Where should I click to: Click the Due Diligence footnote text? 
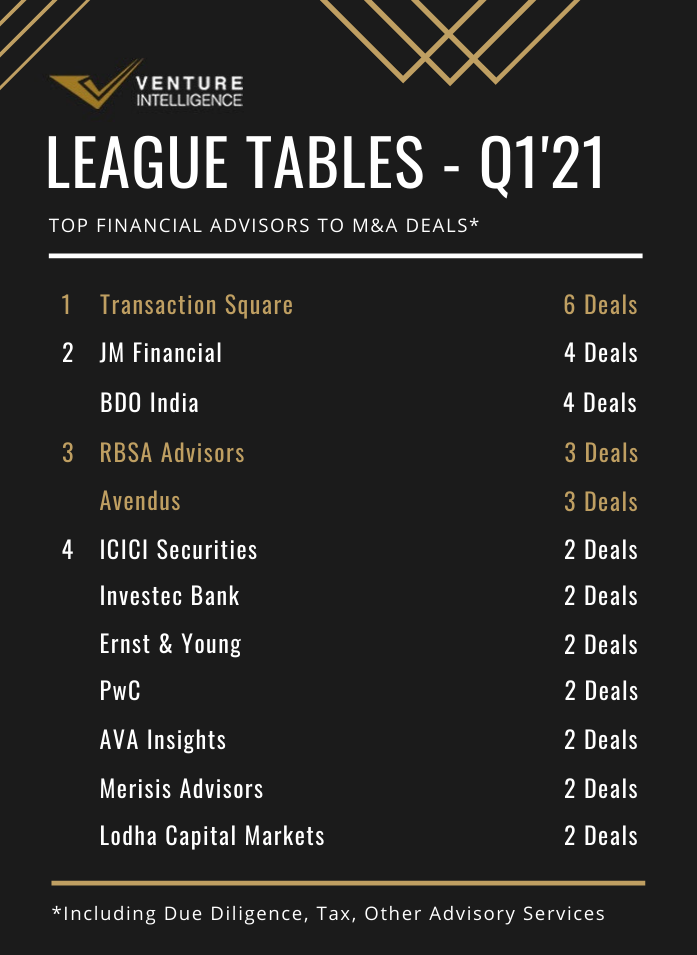click(328, 914)
